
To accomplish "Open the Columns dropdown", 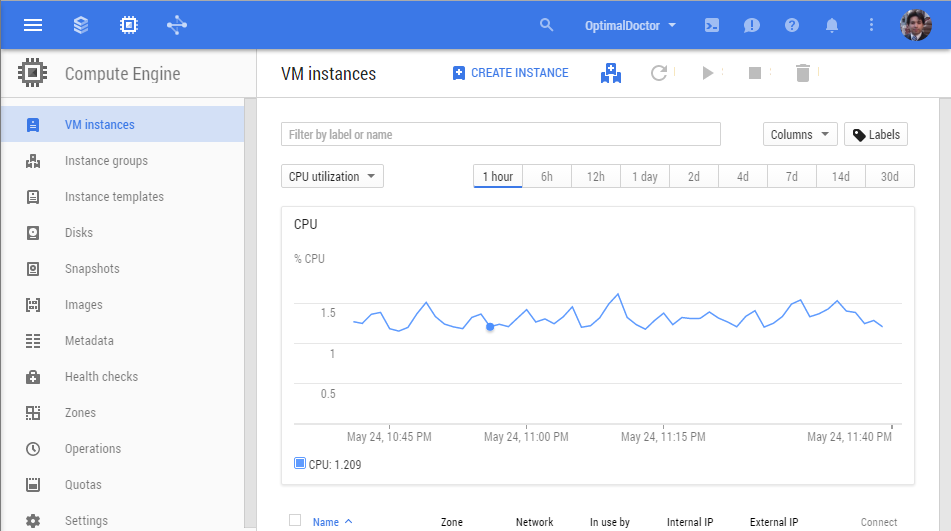I will point(799,135).
